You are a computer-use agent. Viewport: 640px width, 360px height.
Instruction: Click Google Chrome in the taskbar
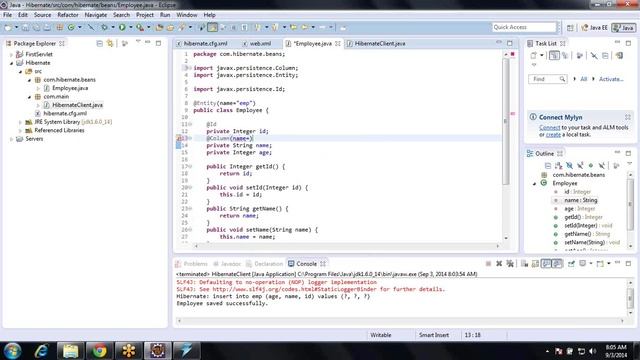99,351
